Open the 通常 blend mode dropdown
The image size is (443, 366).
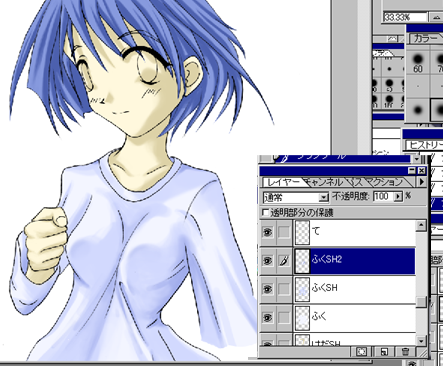coord(323,197)
